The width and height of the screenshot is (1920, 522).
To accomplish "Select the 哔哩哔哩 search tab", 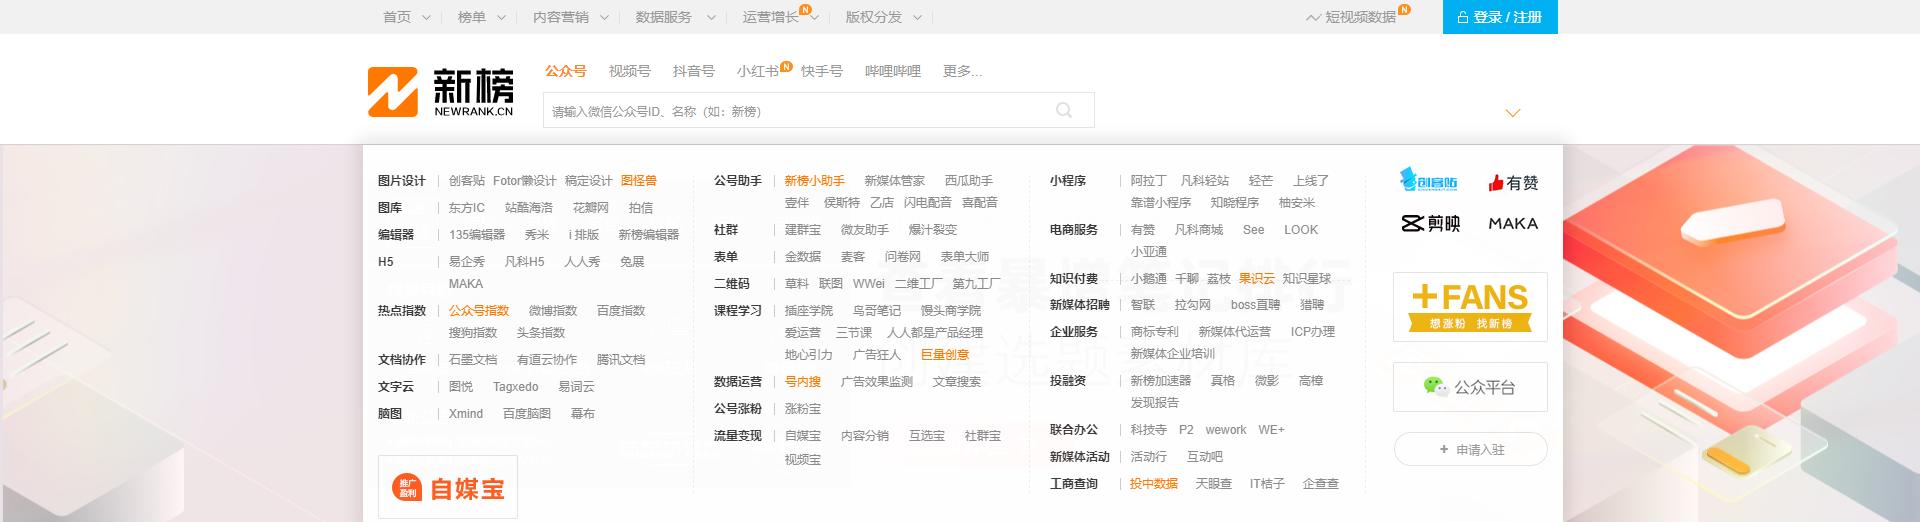I will [893, 71].
